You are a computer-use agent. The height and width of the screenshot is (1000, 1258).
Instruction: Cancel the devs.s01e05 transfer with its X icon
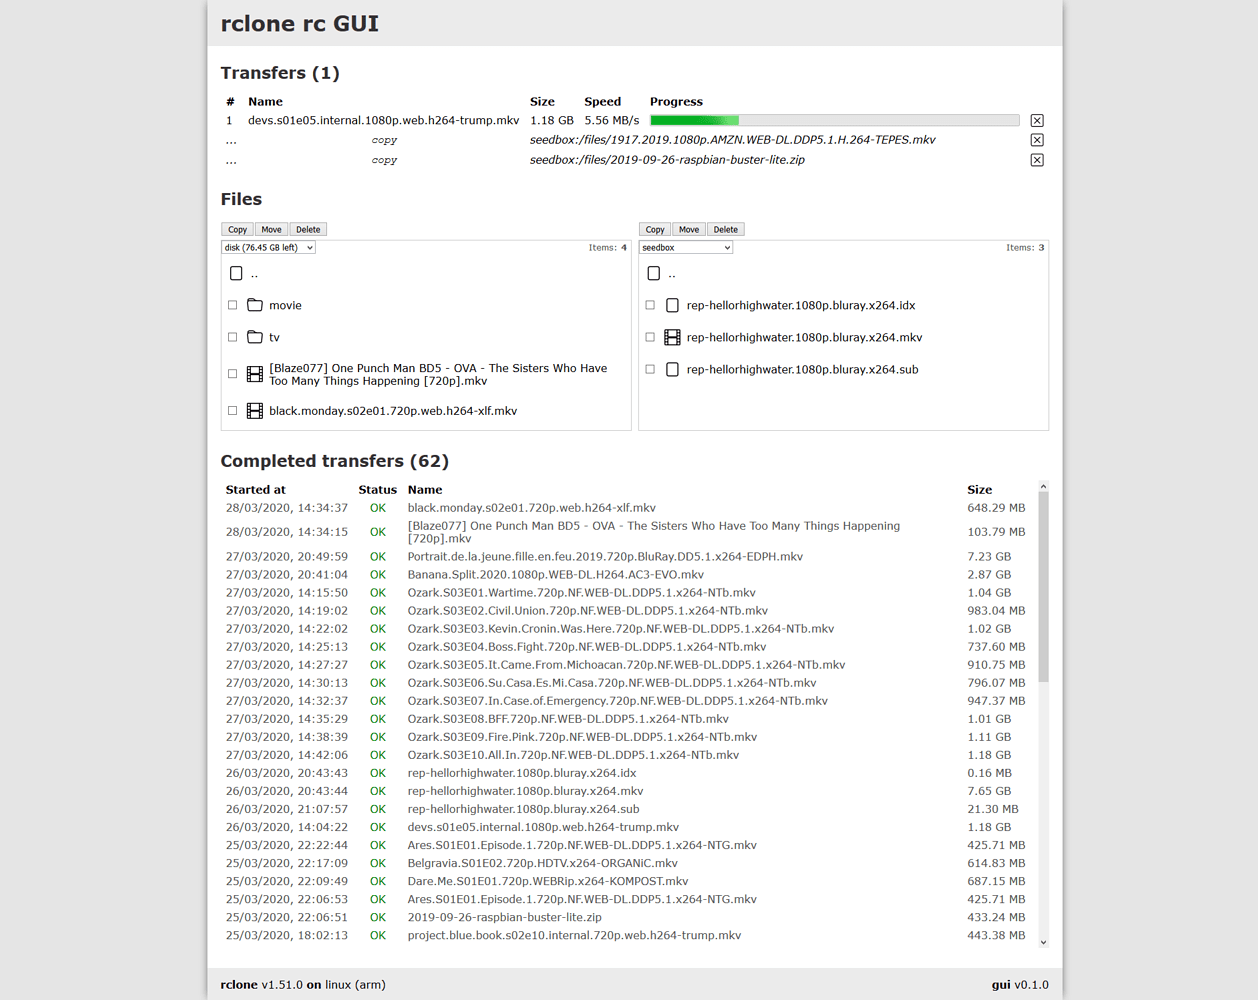tap(1037, 120)
